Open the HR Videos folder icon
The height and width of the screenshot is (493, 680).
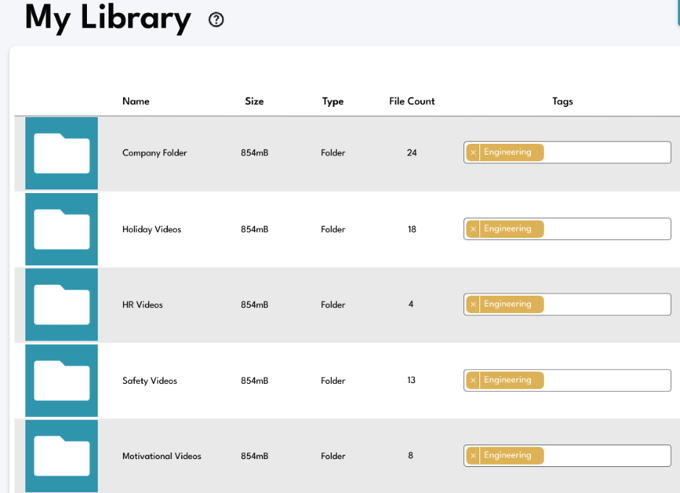click(62, 305)
